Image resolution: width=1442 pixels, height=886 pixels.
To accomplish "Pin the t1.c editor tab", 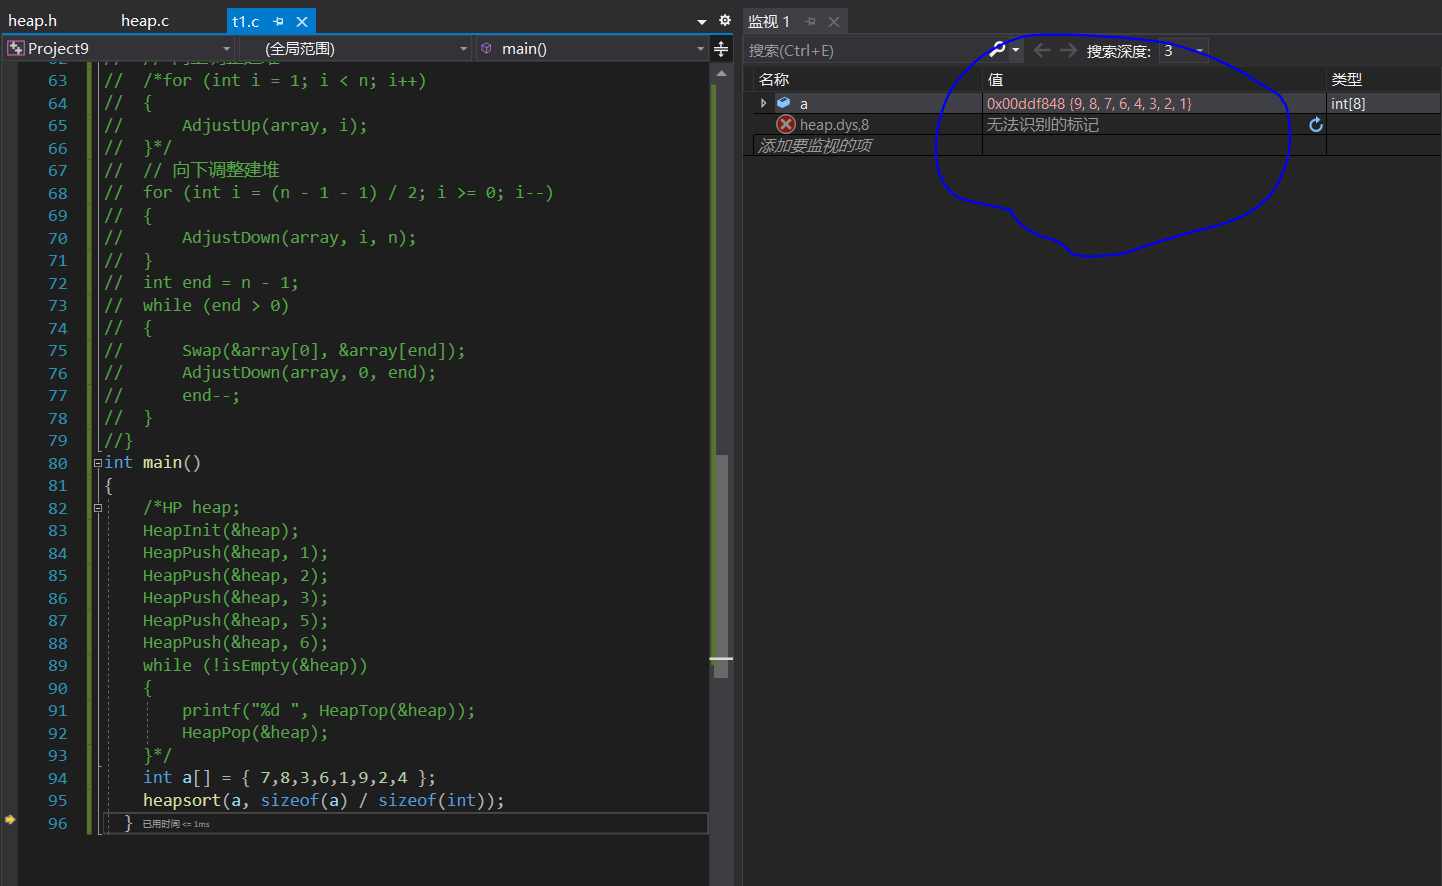I will point(278,21).
